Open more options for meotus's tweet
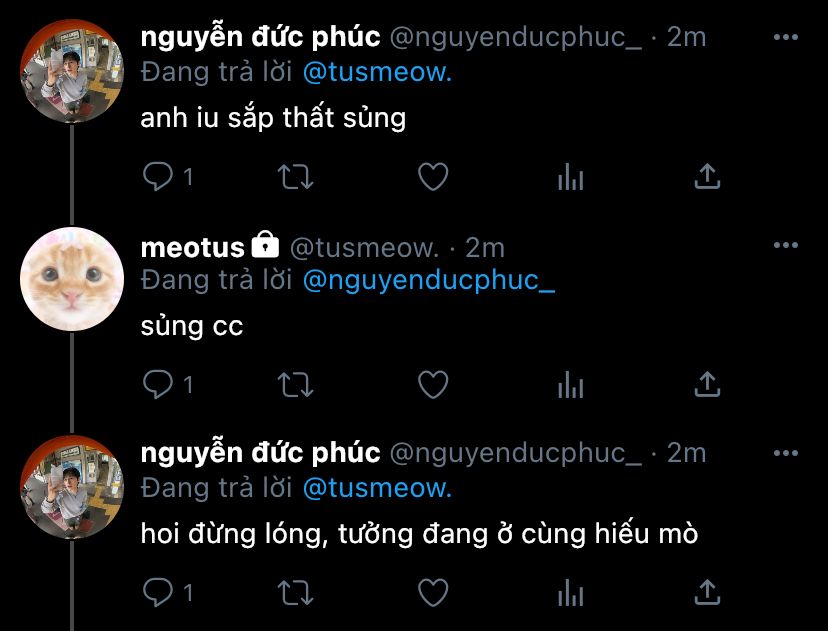 (786, 246)
